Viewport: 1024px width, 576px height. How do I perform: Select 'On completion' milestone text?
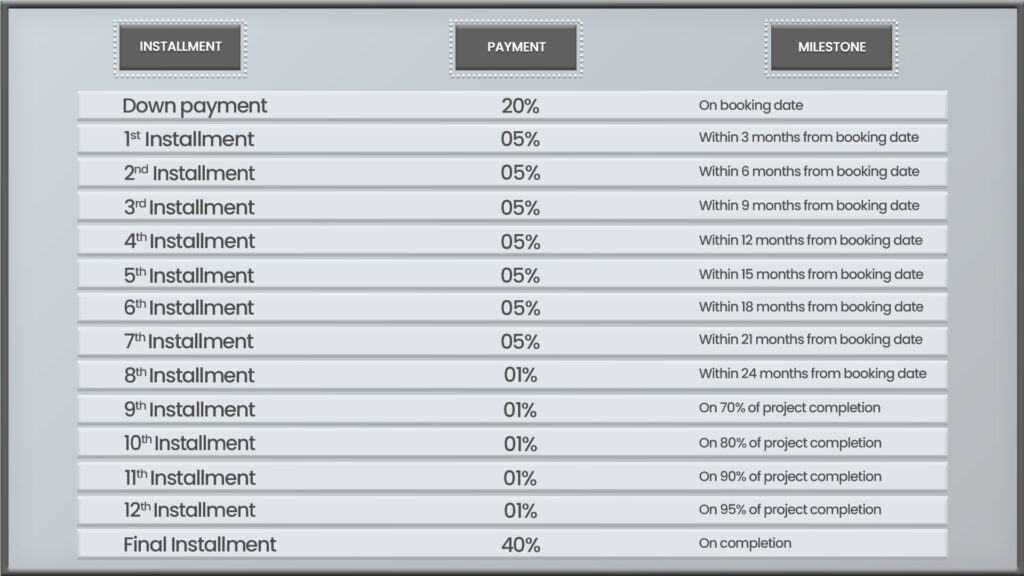pos(745,543)
